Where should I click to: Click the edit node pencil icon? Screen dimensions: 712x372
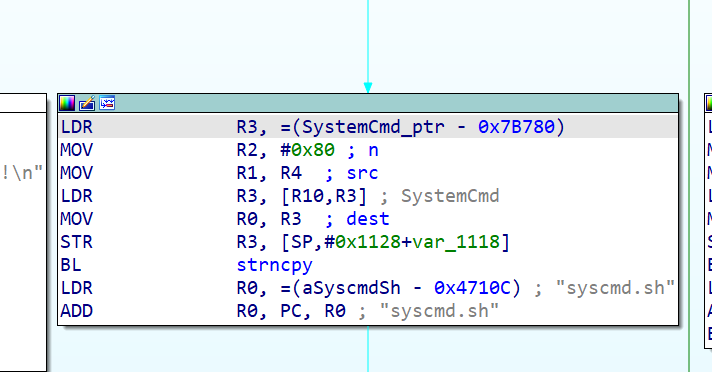click(87, 104)
